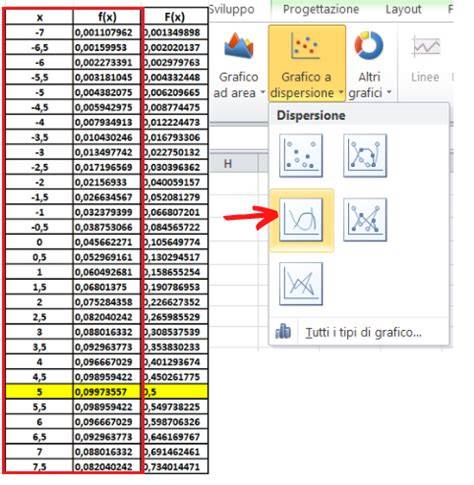Select scatter with only markers chart
Screen dimensions: 474x485
[301, 156]
